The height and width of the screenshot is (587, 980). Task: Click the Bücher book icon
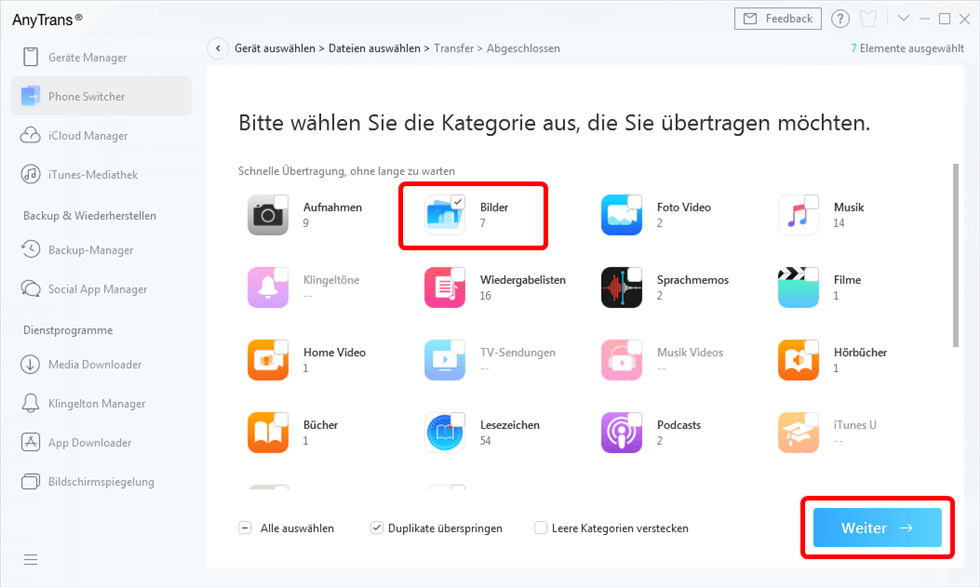[x=268, y=433]
